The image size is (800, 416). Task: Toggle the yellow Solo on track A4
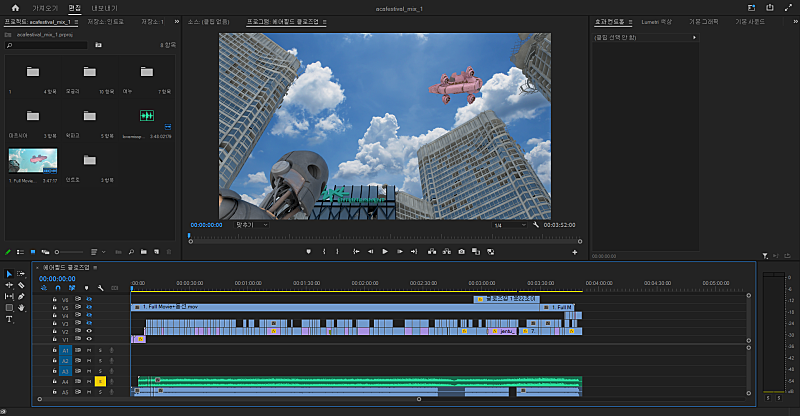(x=100, y=381)
